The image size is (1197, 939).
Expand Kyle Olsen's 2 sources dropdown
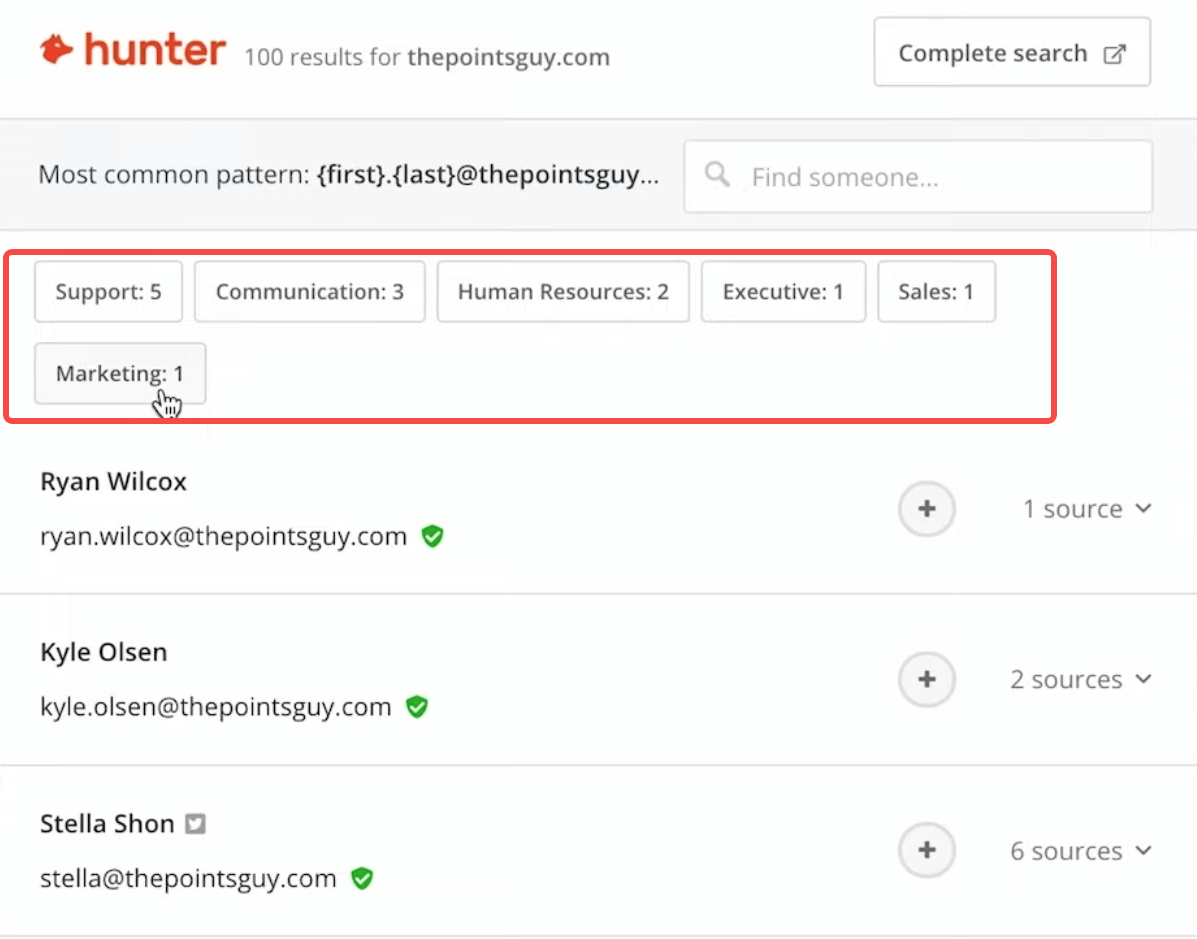[1080, 679]
